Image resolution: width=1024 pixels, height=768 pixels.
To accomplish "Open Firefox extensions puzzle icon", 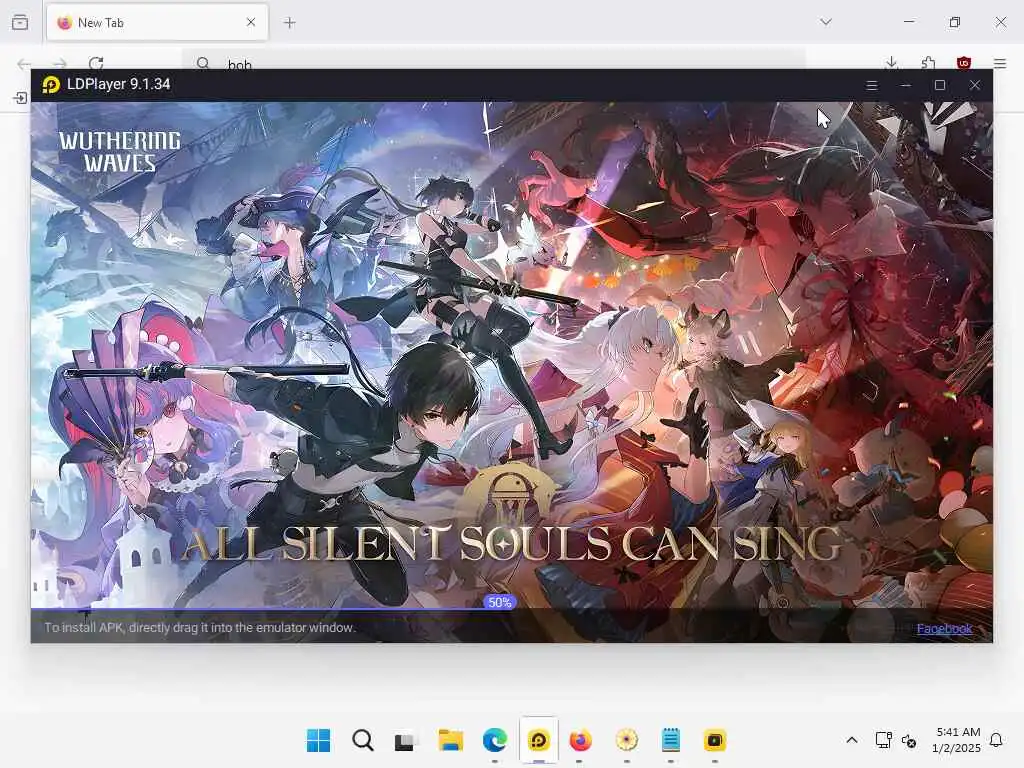I will click(928, 63).
